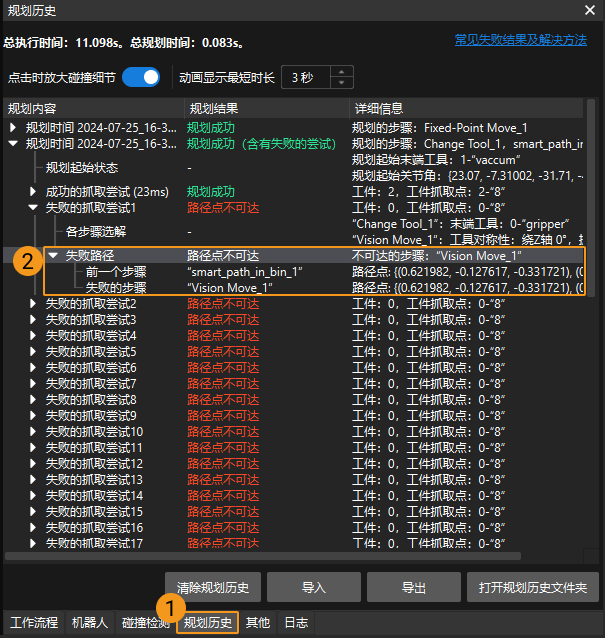This screenshot has height=638, width=605.
Task: Switch to 工作流程 tab
Action: [34, 623]
